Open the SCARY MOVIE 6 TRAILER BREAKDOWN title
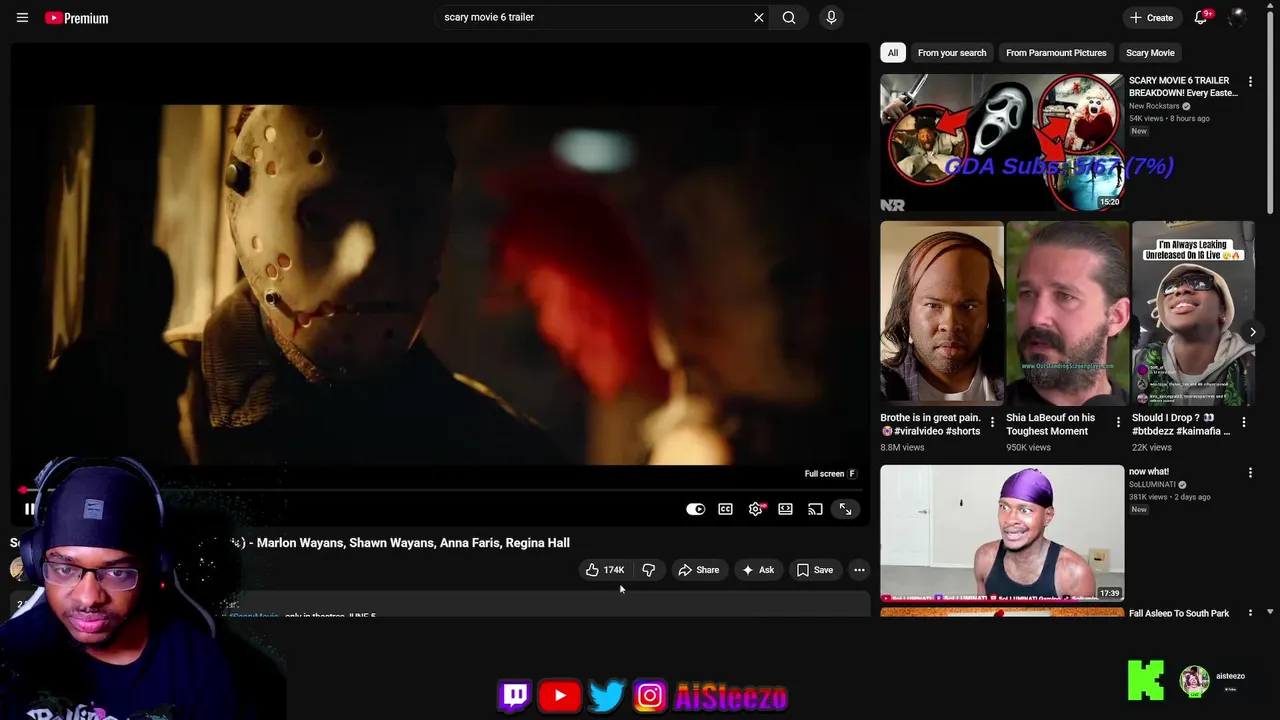Screen dimensions: 1280x720 pos(1183,86)
